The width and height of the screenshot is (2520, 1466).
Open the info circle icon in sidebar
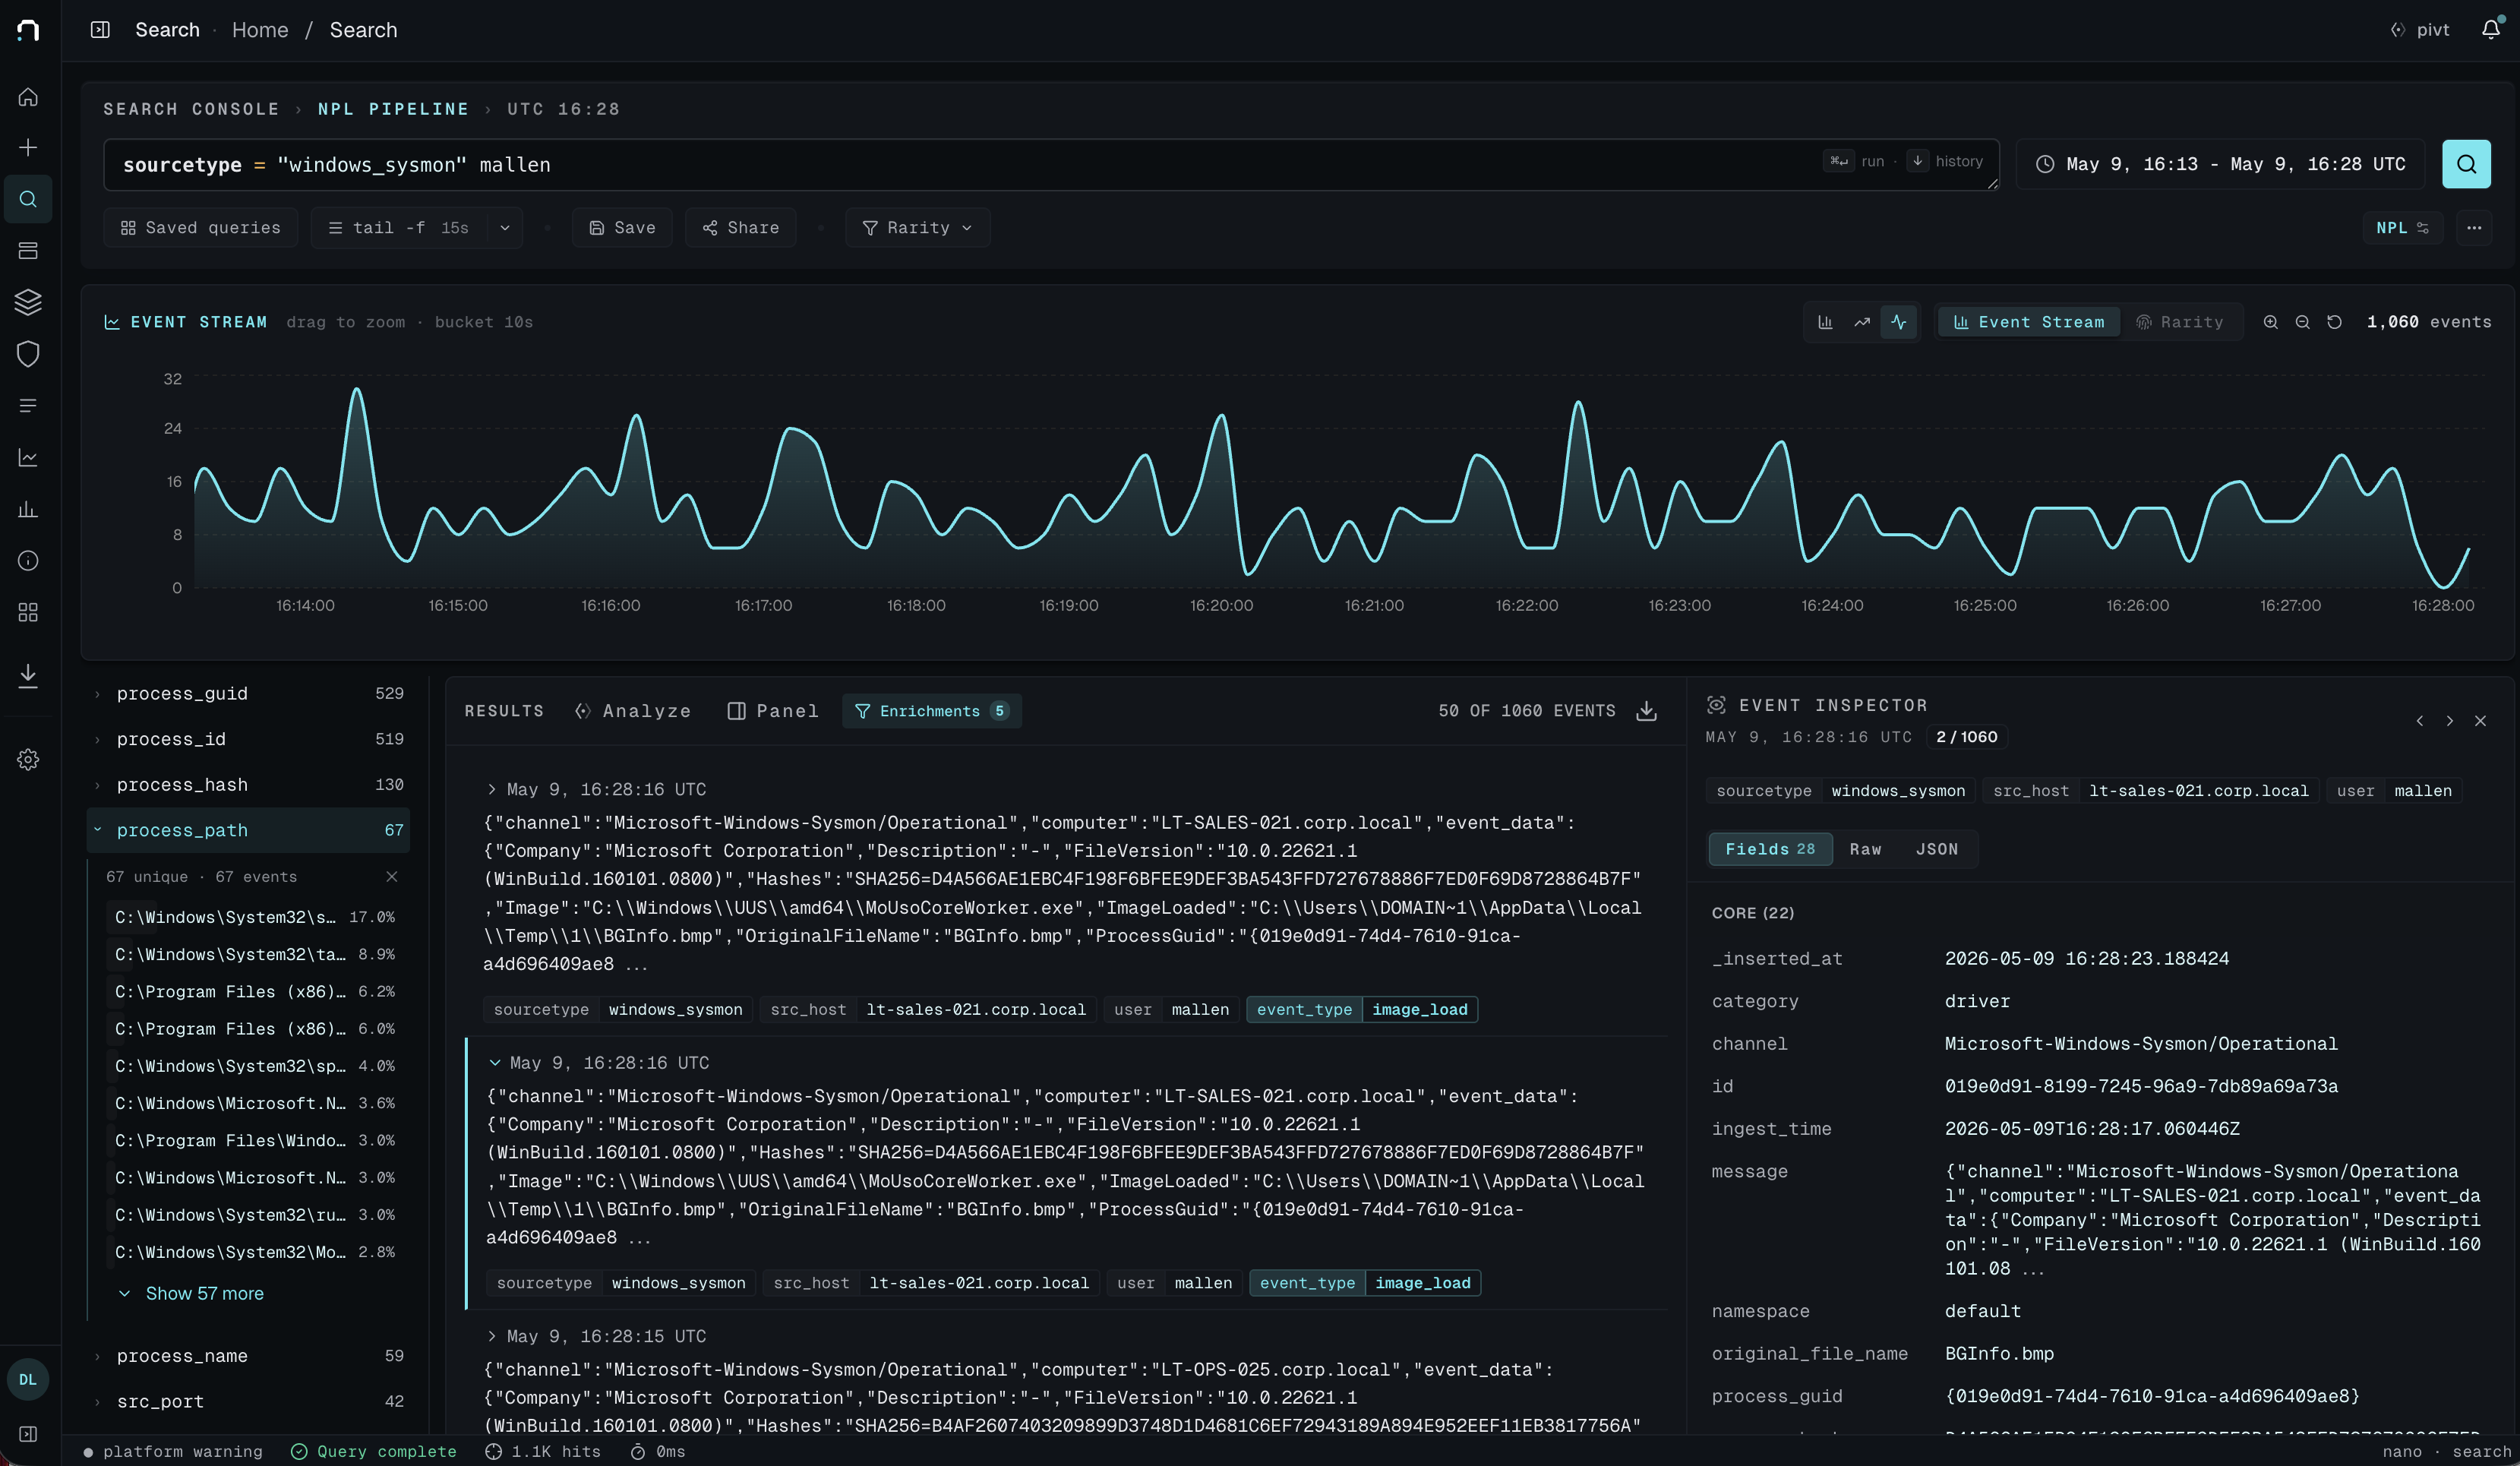[x=28, y=560]
